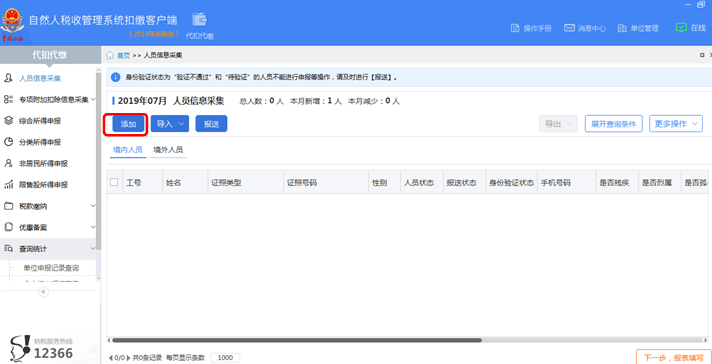Click the horizontal scrollbar below the table

(297, 340)
